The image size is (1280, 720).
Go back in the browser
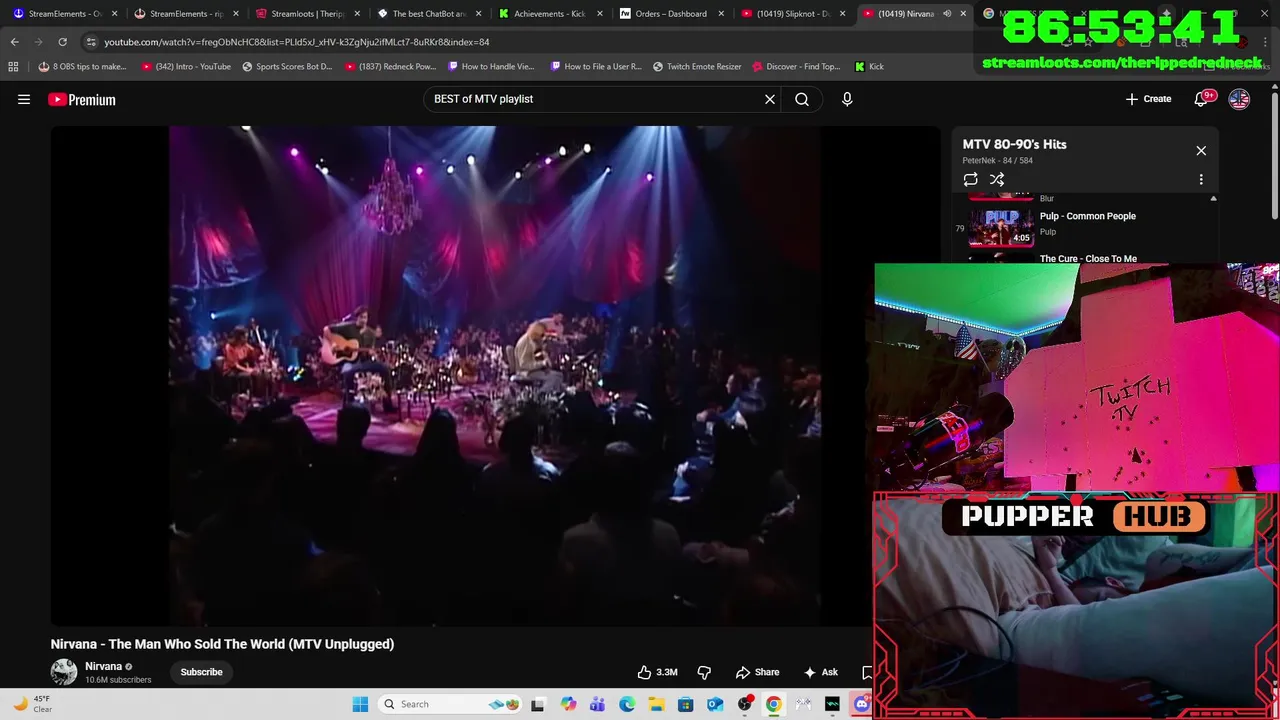click(14, 42)
